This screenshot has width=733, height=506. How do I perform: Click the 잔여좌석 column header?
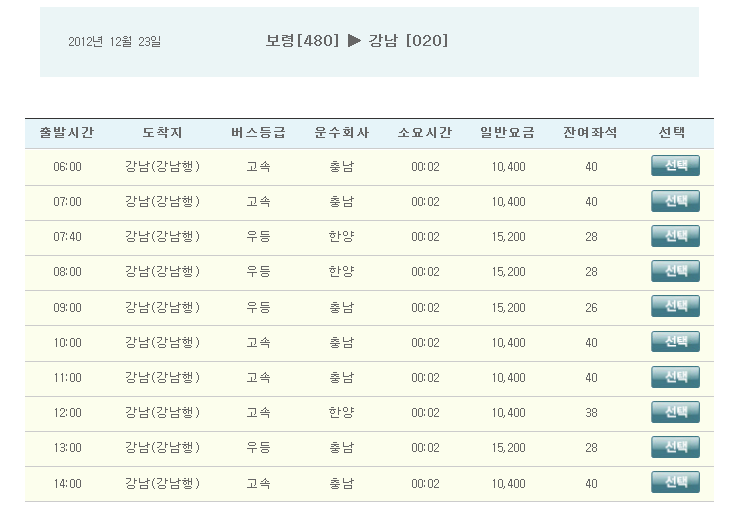(590, 133)
